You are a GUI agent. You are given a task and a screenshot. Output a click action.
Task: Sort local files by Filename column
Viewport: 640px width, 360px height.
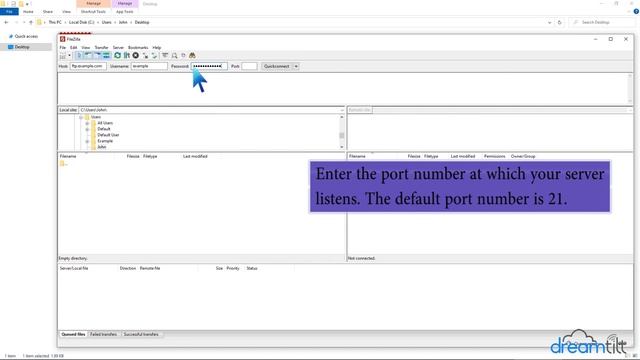(68, 156)
